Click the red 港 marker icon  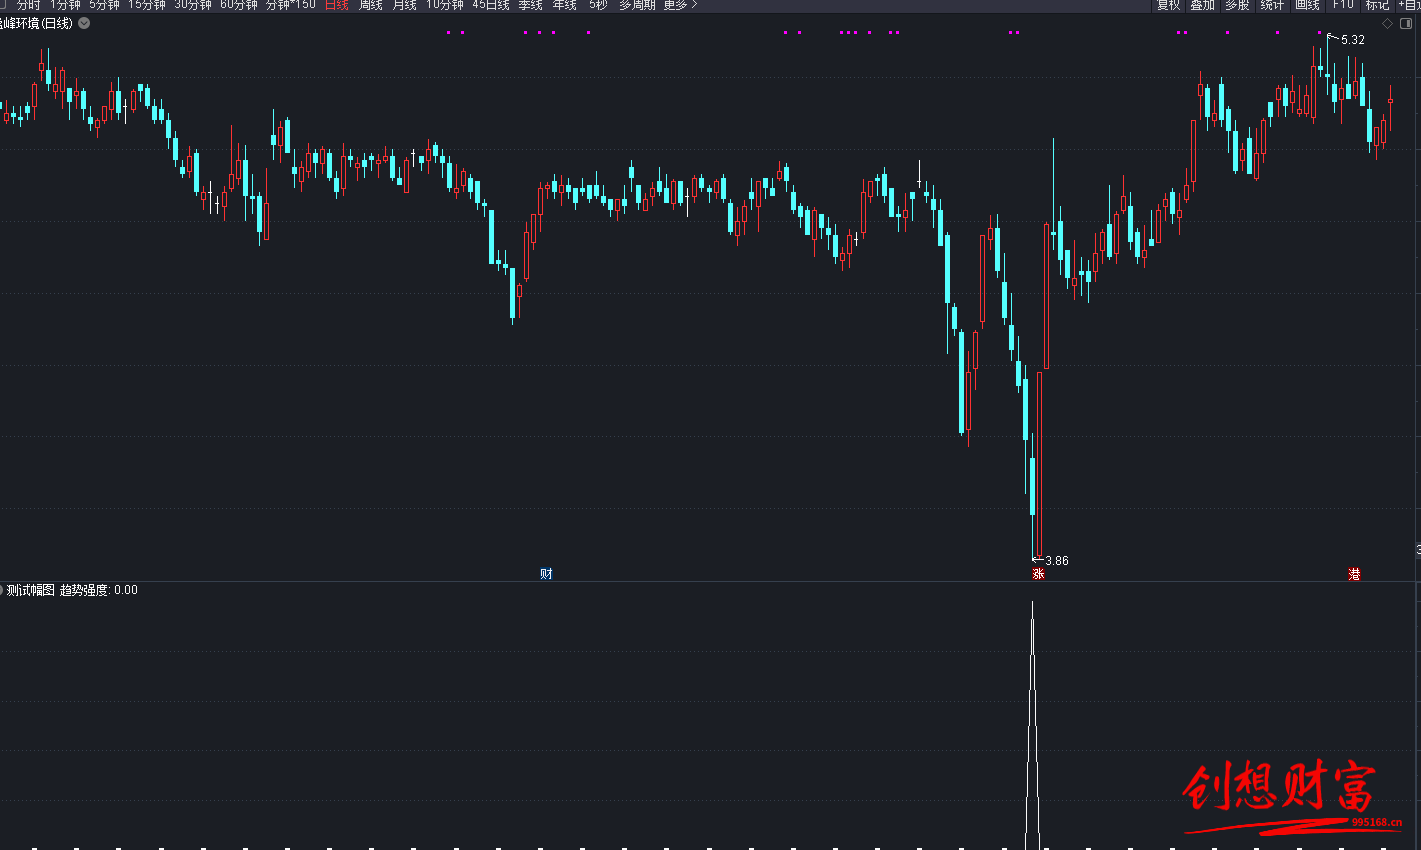pyautogui.click(x=1354, y=574)
